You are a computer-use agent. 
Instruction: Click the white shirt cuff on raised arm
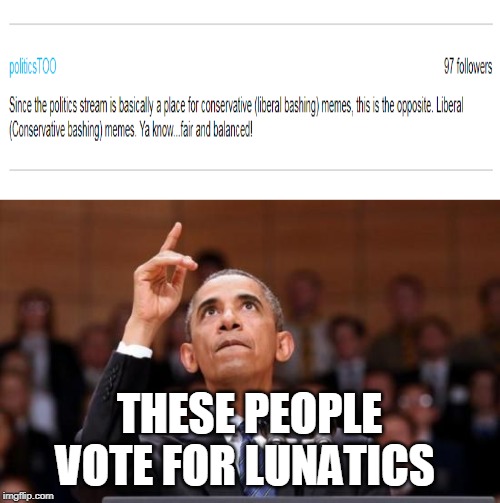(x=134, y=350)
